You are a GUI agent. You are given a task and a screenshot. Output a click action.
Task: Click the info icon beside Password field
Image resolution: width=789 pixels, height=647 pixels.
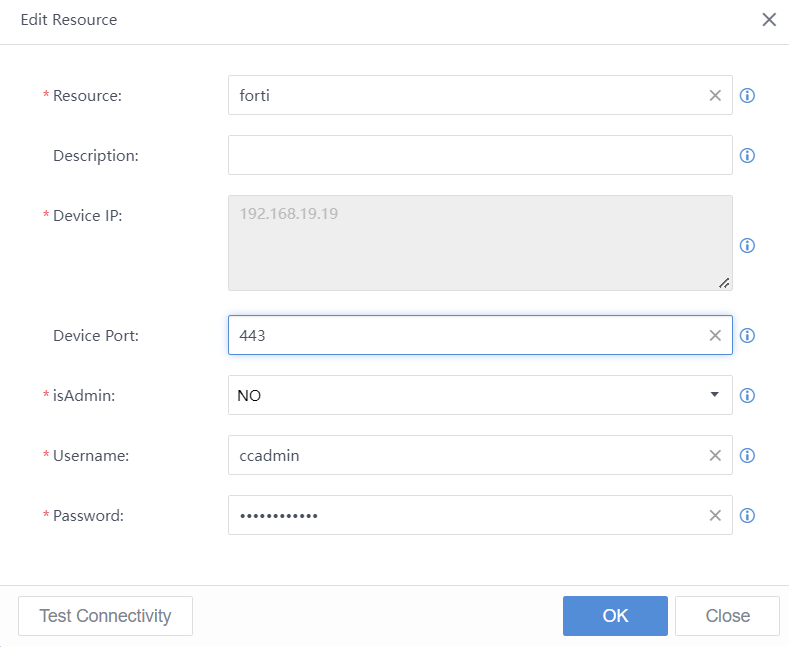pyautogui.click(x=747, y=516)
